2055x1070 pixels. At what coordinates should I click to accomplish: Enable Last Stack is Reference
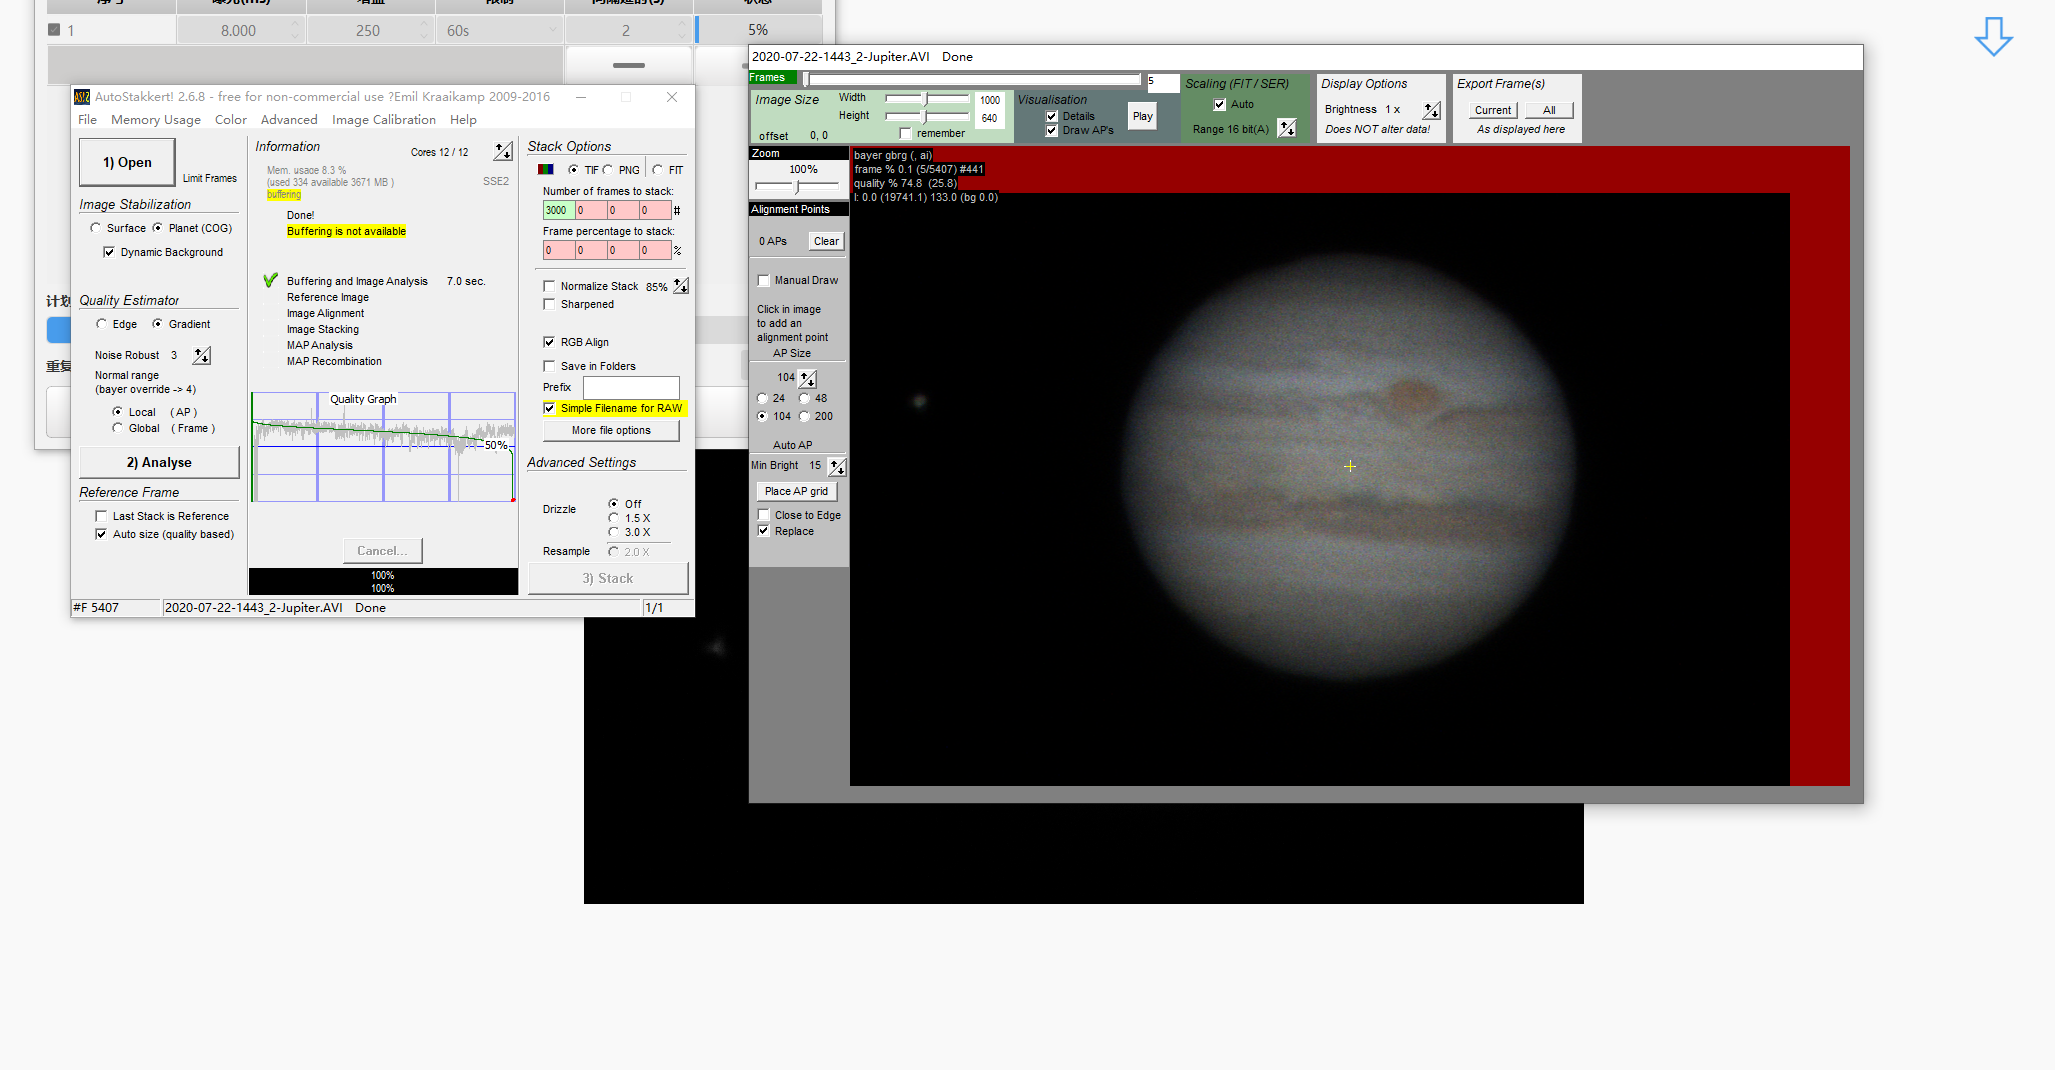pos(101,516)
